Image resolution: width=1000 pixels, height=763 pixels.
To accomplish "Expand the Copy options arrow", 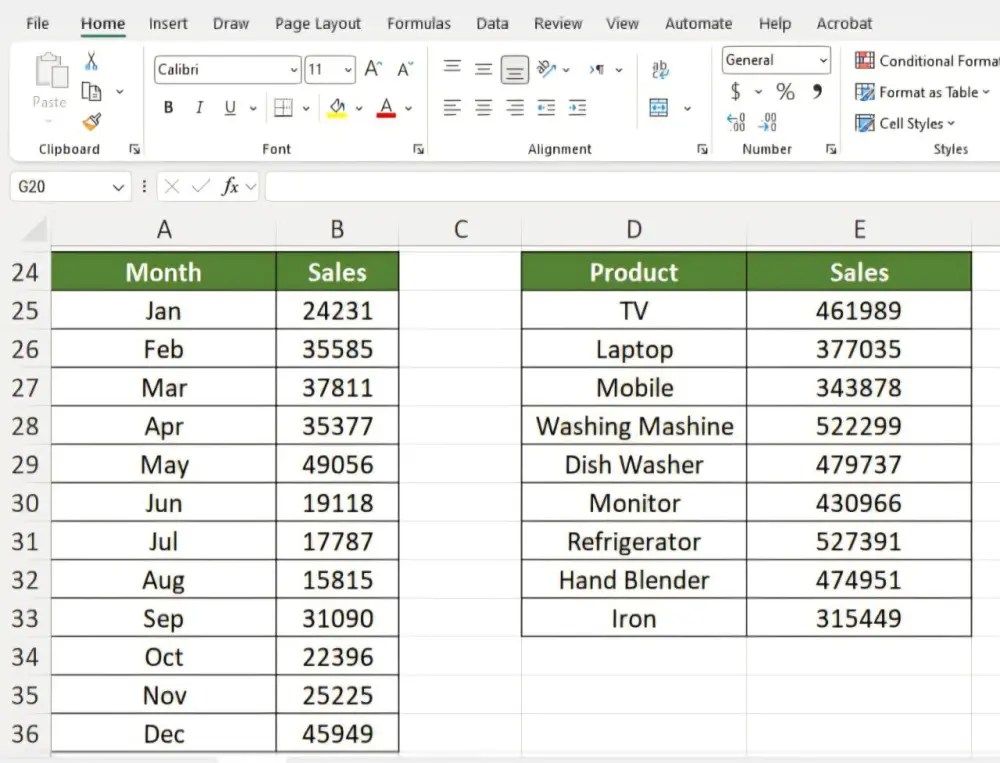I will (x=119, y=92).
